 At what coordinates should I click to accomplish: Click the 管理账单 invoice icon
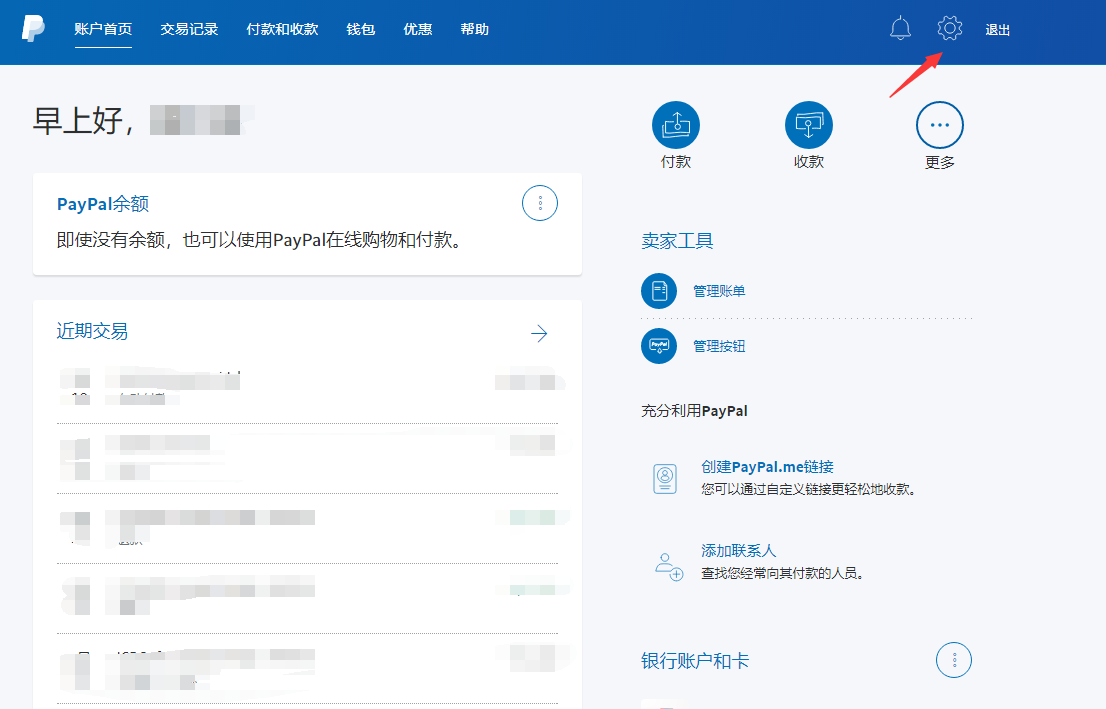659,291
